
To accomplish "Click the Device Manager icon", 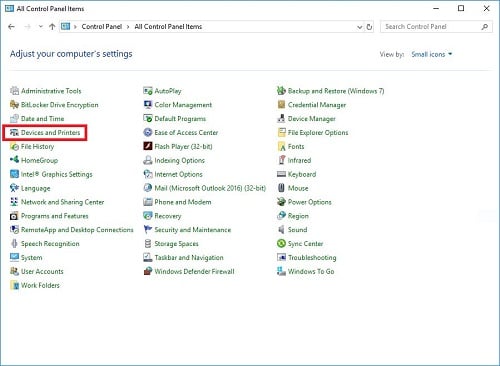I will [x=281, y=119].
